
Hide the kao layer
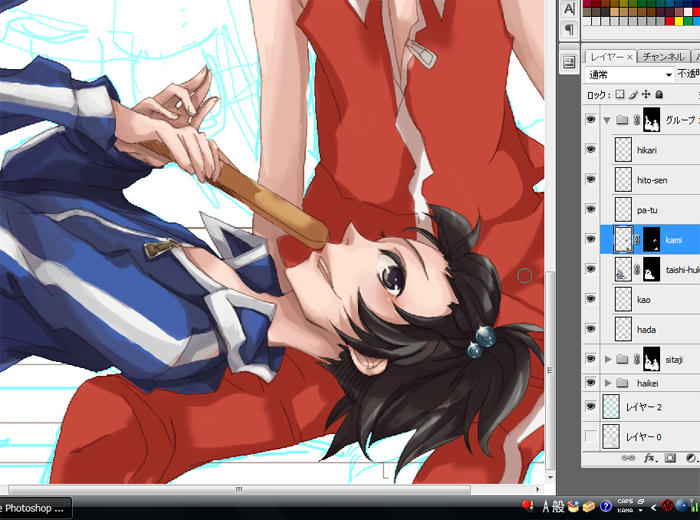(591, 299)
